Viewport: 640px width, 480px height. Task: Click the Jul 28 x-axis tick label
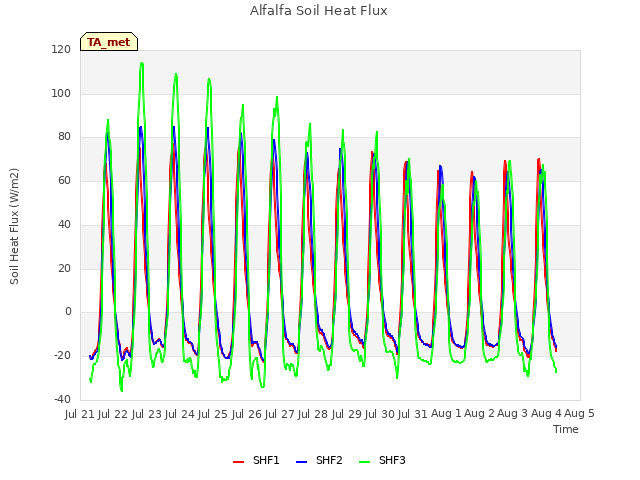click(313, 414)
